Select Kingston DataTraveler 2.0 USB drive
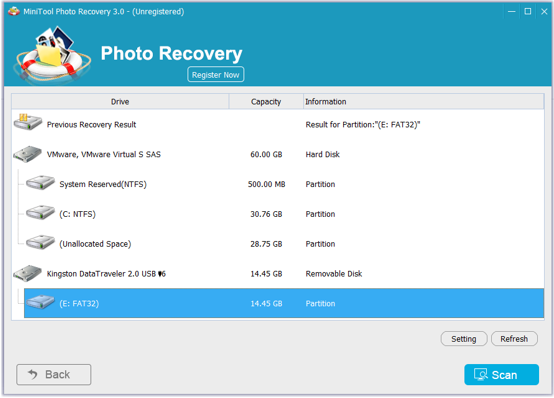The height and width of the screenshot is (398, 554). pos(278,274)
